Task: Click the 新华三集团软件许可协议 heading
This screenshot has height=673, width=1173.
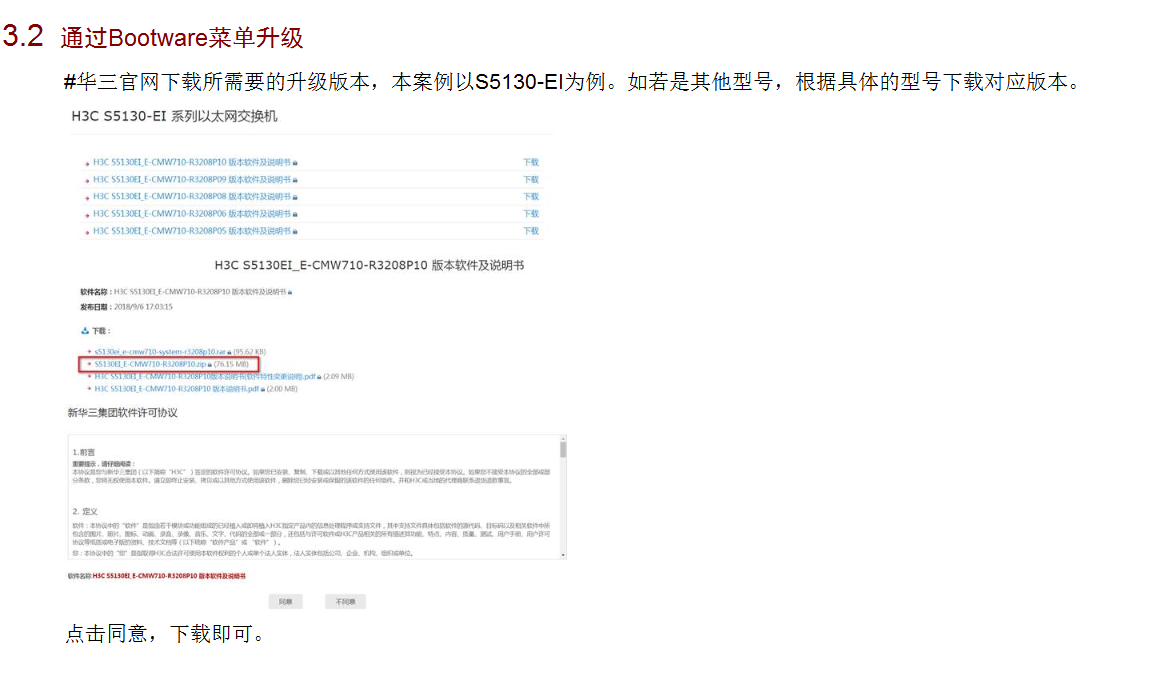Action: point(123,413)
